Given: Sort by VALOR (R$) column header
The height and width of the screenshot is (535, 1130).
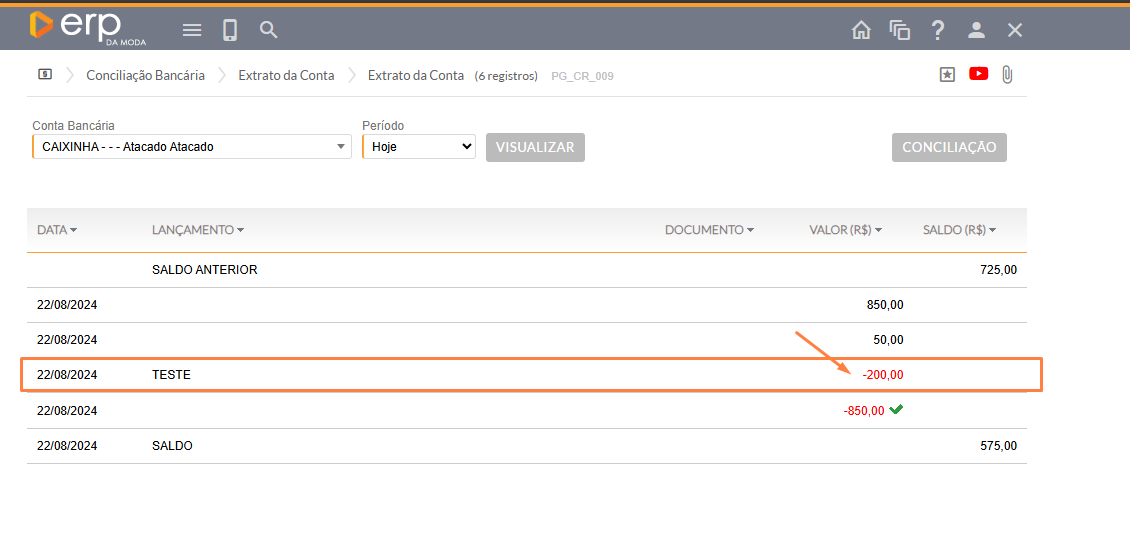Looking at the screenshot, I should pyautogui.click(x=845, y=230).
